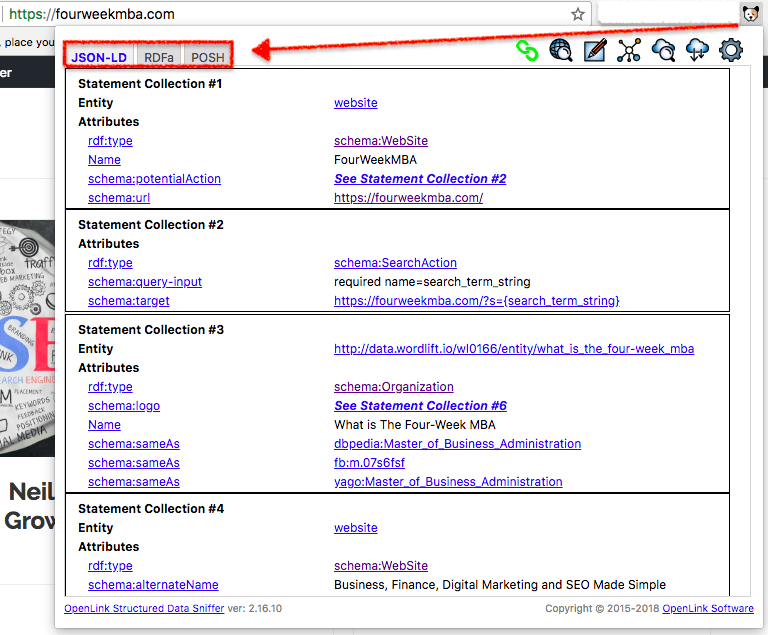The height and width of the screenshot is (635, 768).
Task: Click schema:sameAs beside the dbpedia value
Action: (x=134, y=444)
